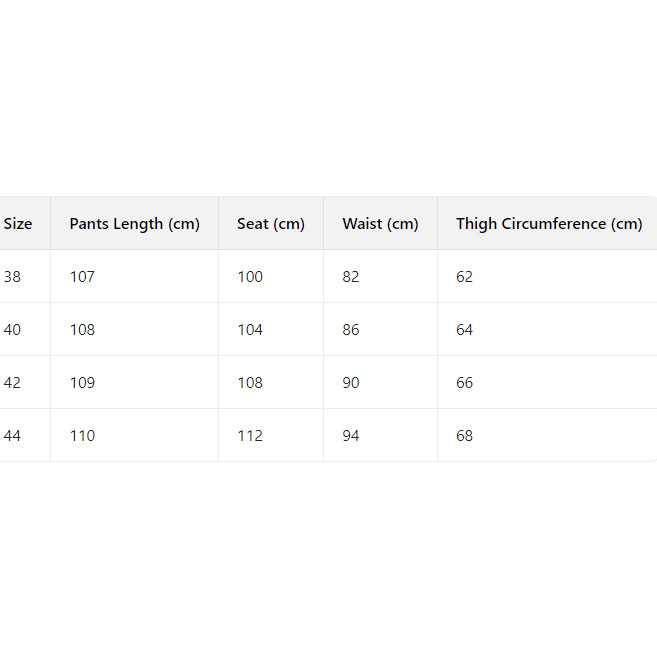Select size 44 cell
This screenshot has width=657, height=658.
(13, 436)
